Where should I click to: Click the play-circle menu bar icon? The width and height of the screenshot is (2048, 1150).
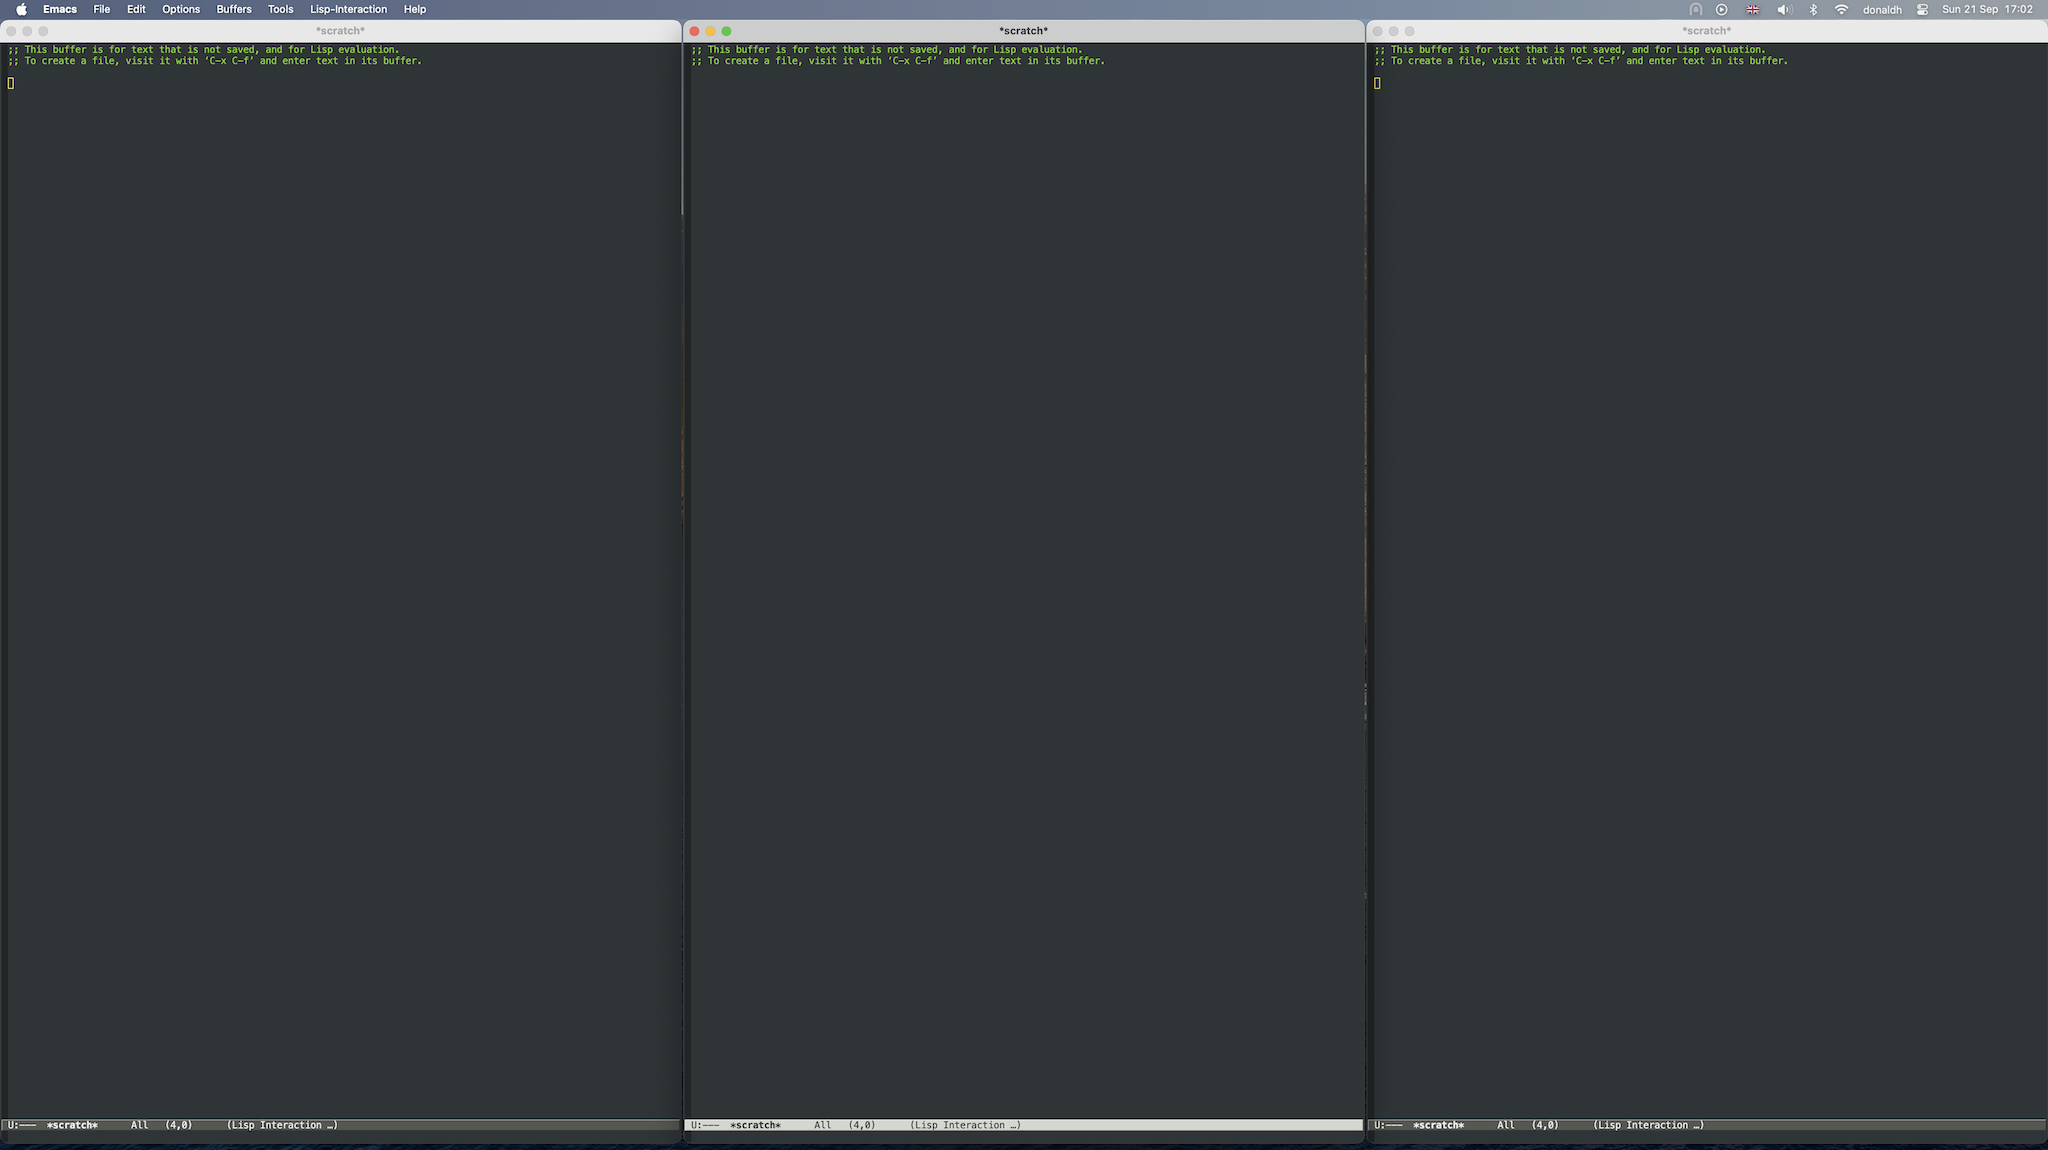click(x=1721, y=9)
